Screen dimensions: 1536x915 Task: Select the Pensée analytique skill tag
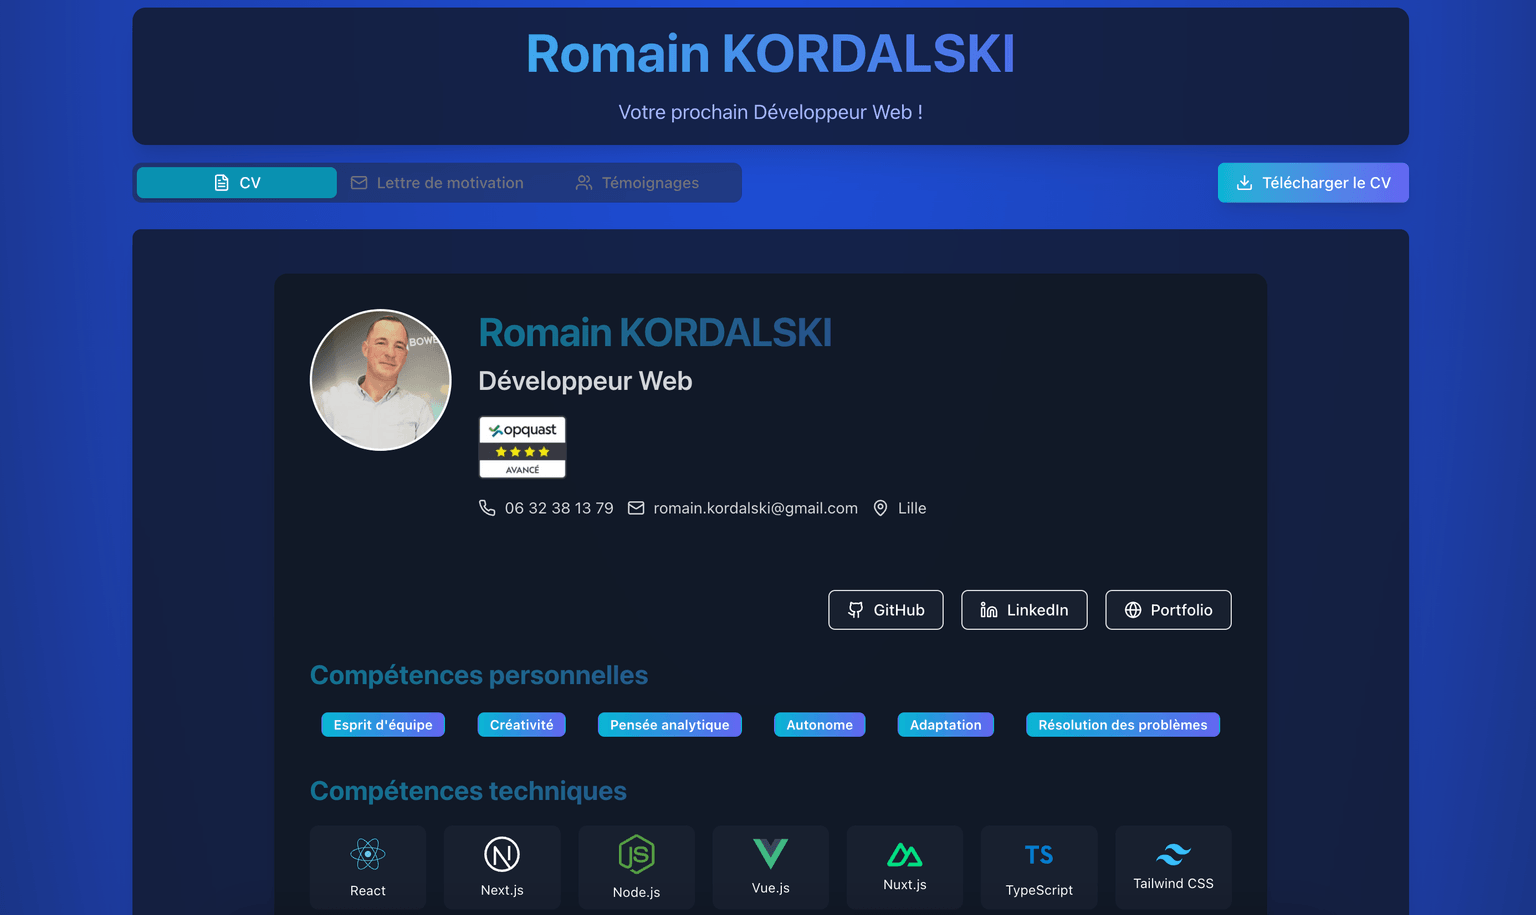click(670, 725)
